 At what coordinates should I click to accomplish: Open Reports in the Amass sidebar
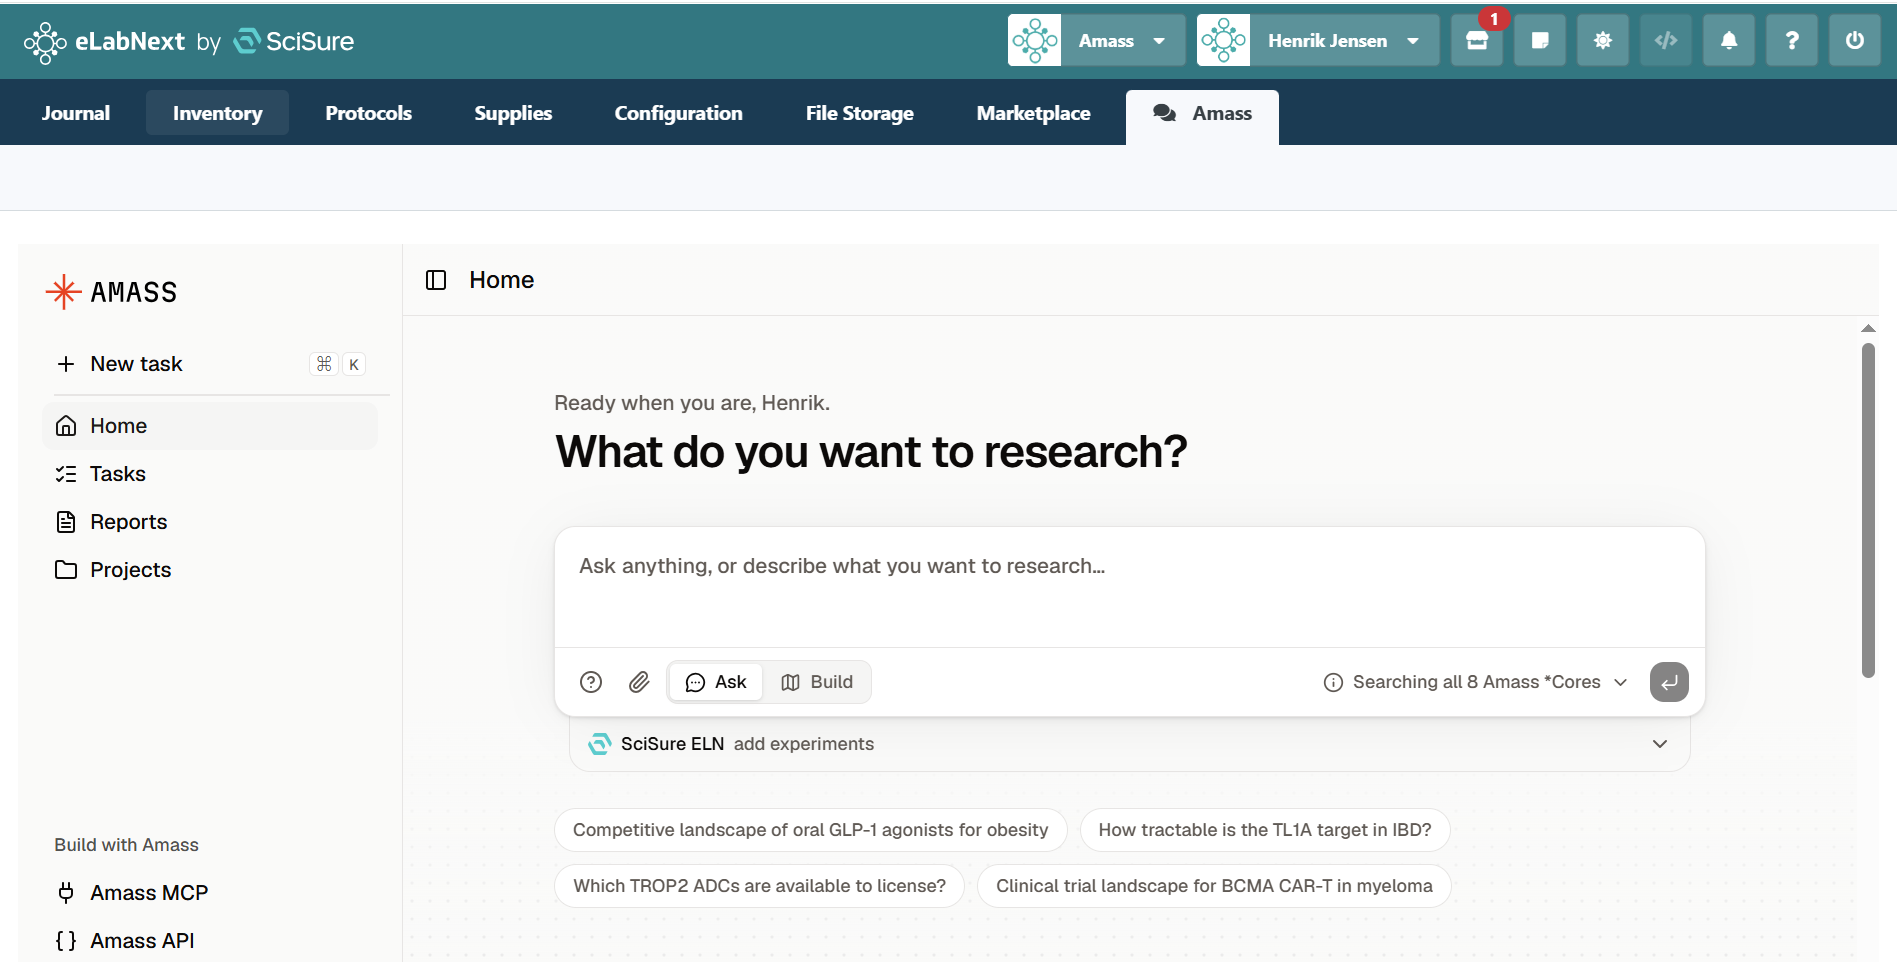pos(210,522)
